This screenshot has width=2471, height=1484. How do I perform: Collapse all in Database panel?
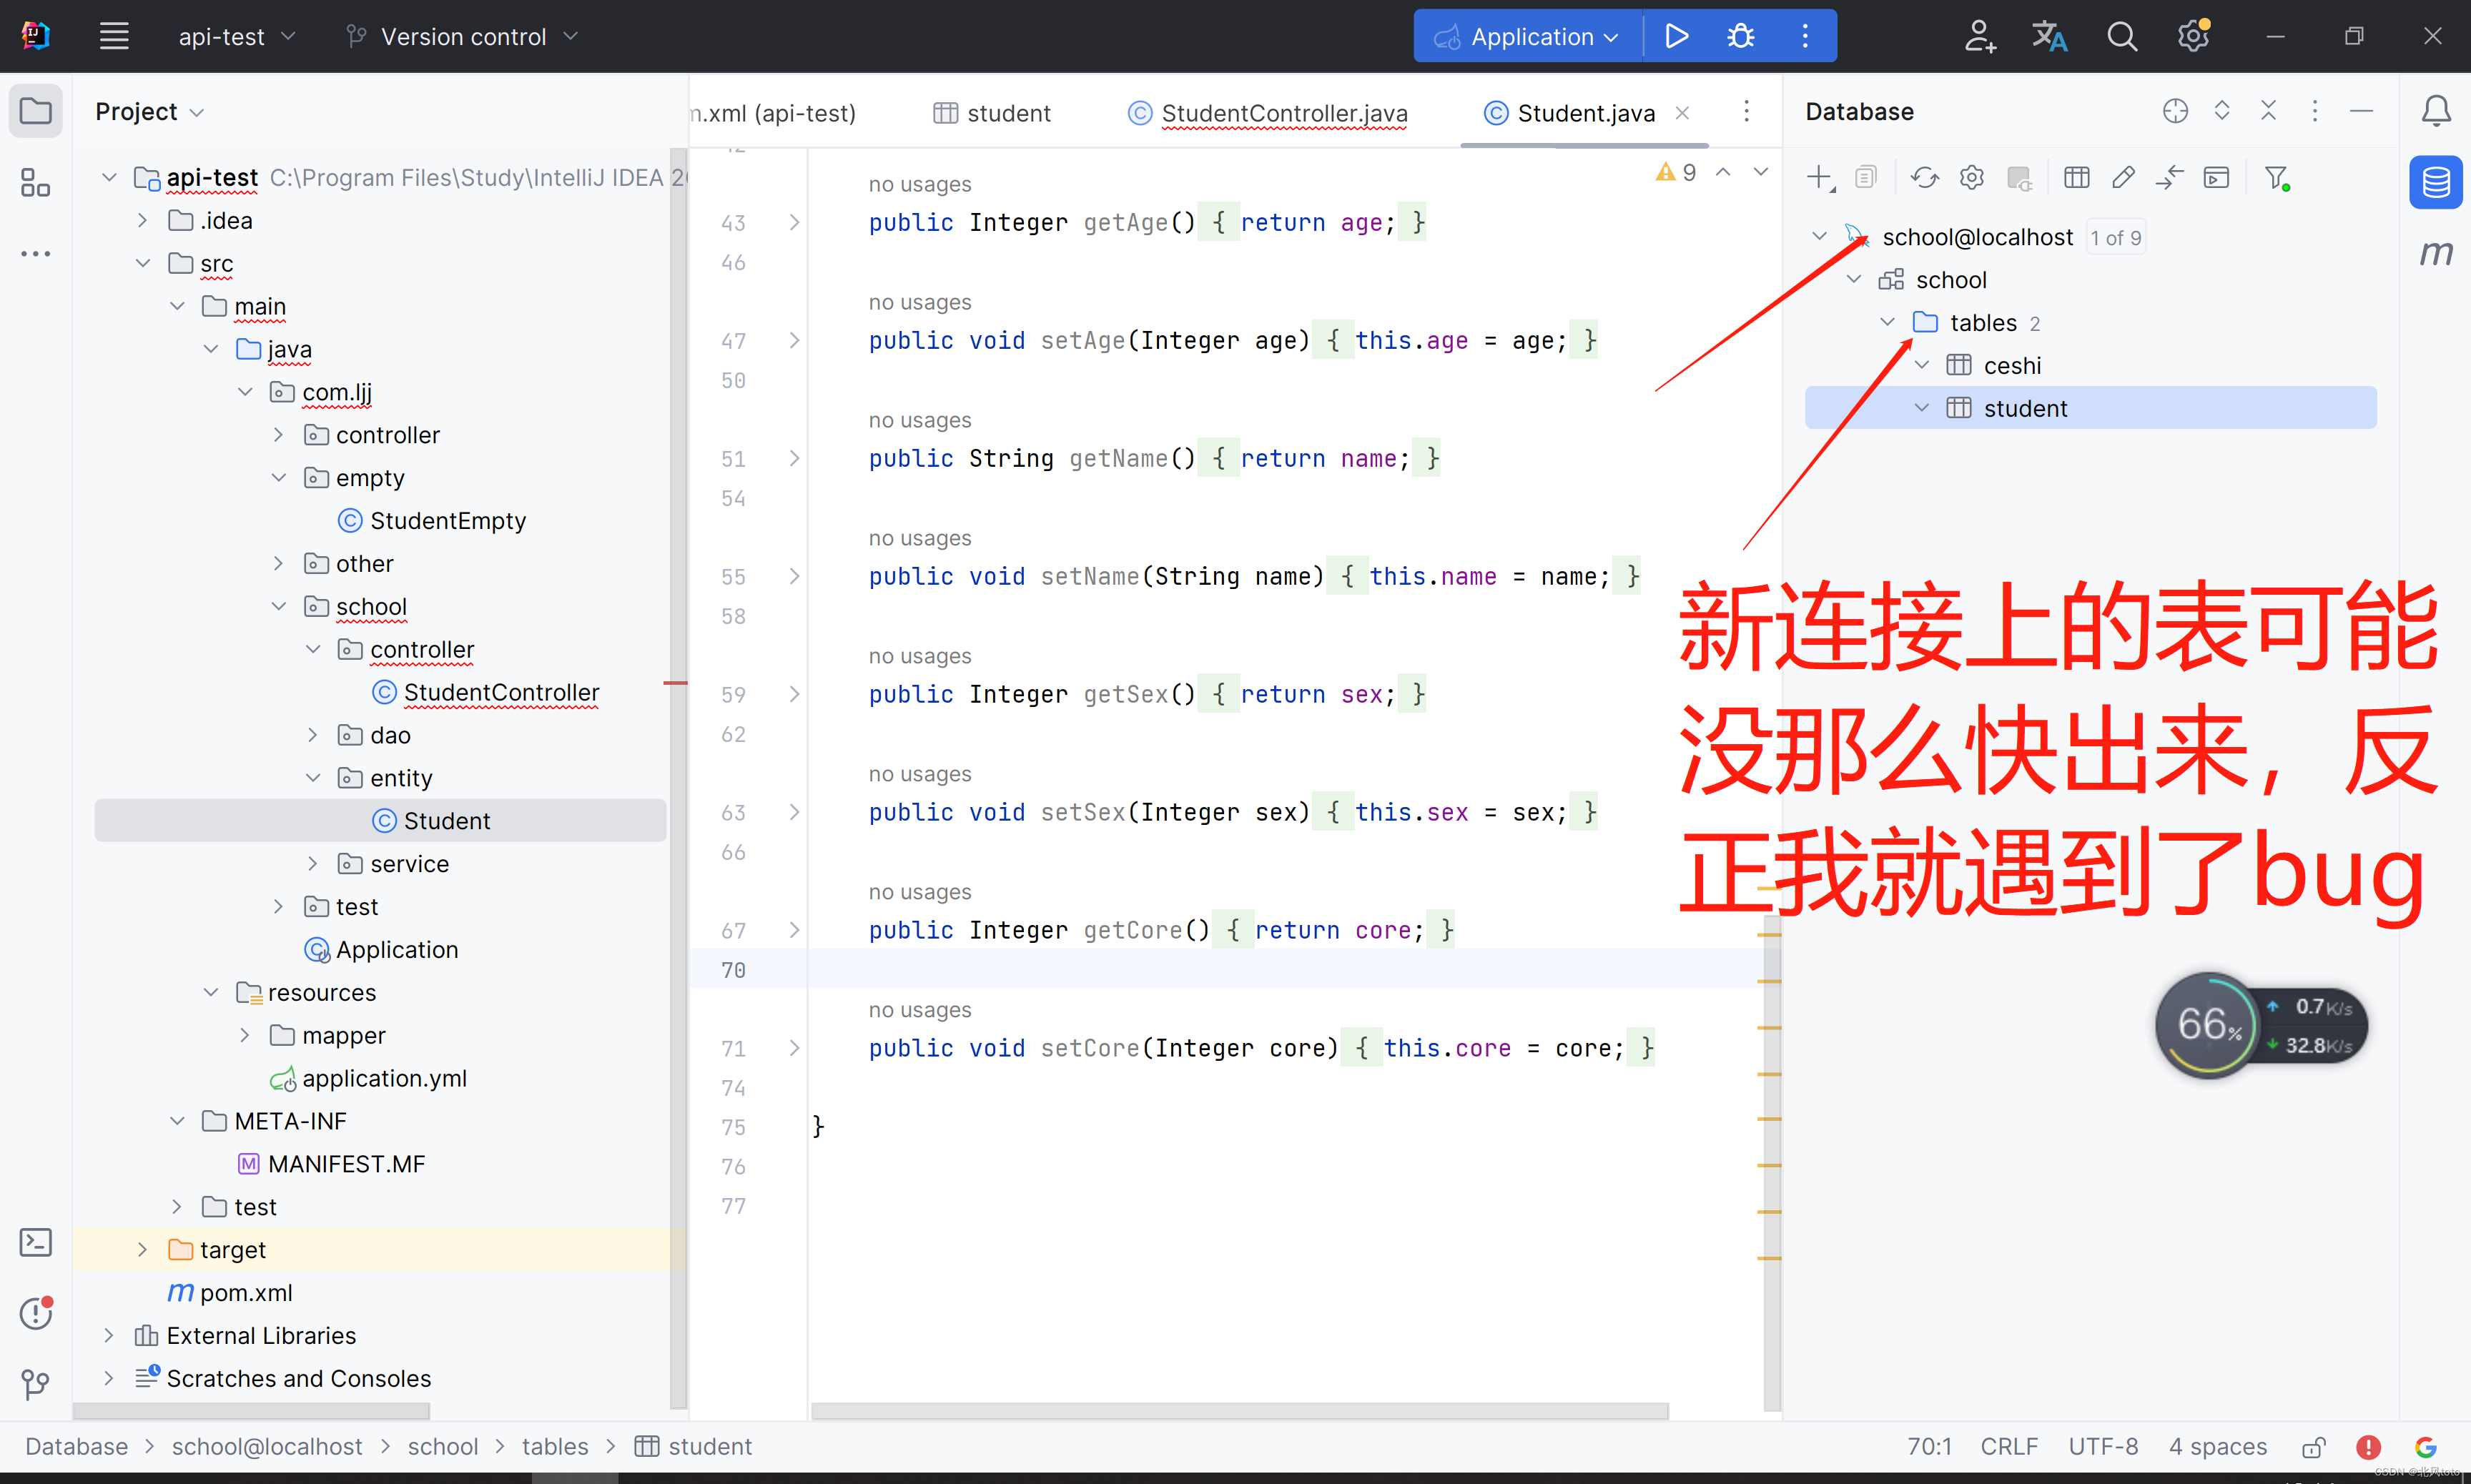tap(2268, 111)
